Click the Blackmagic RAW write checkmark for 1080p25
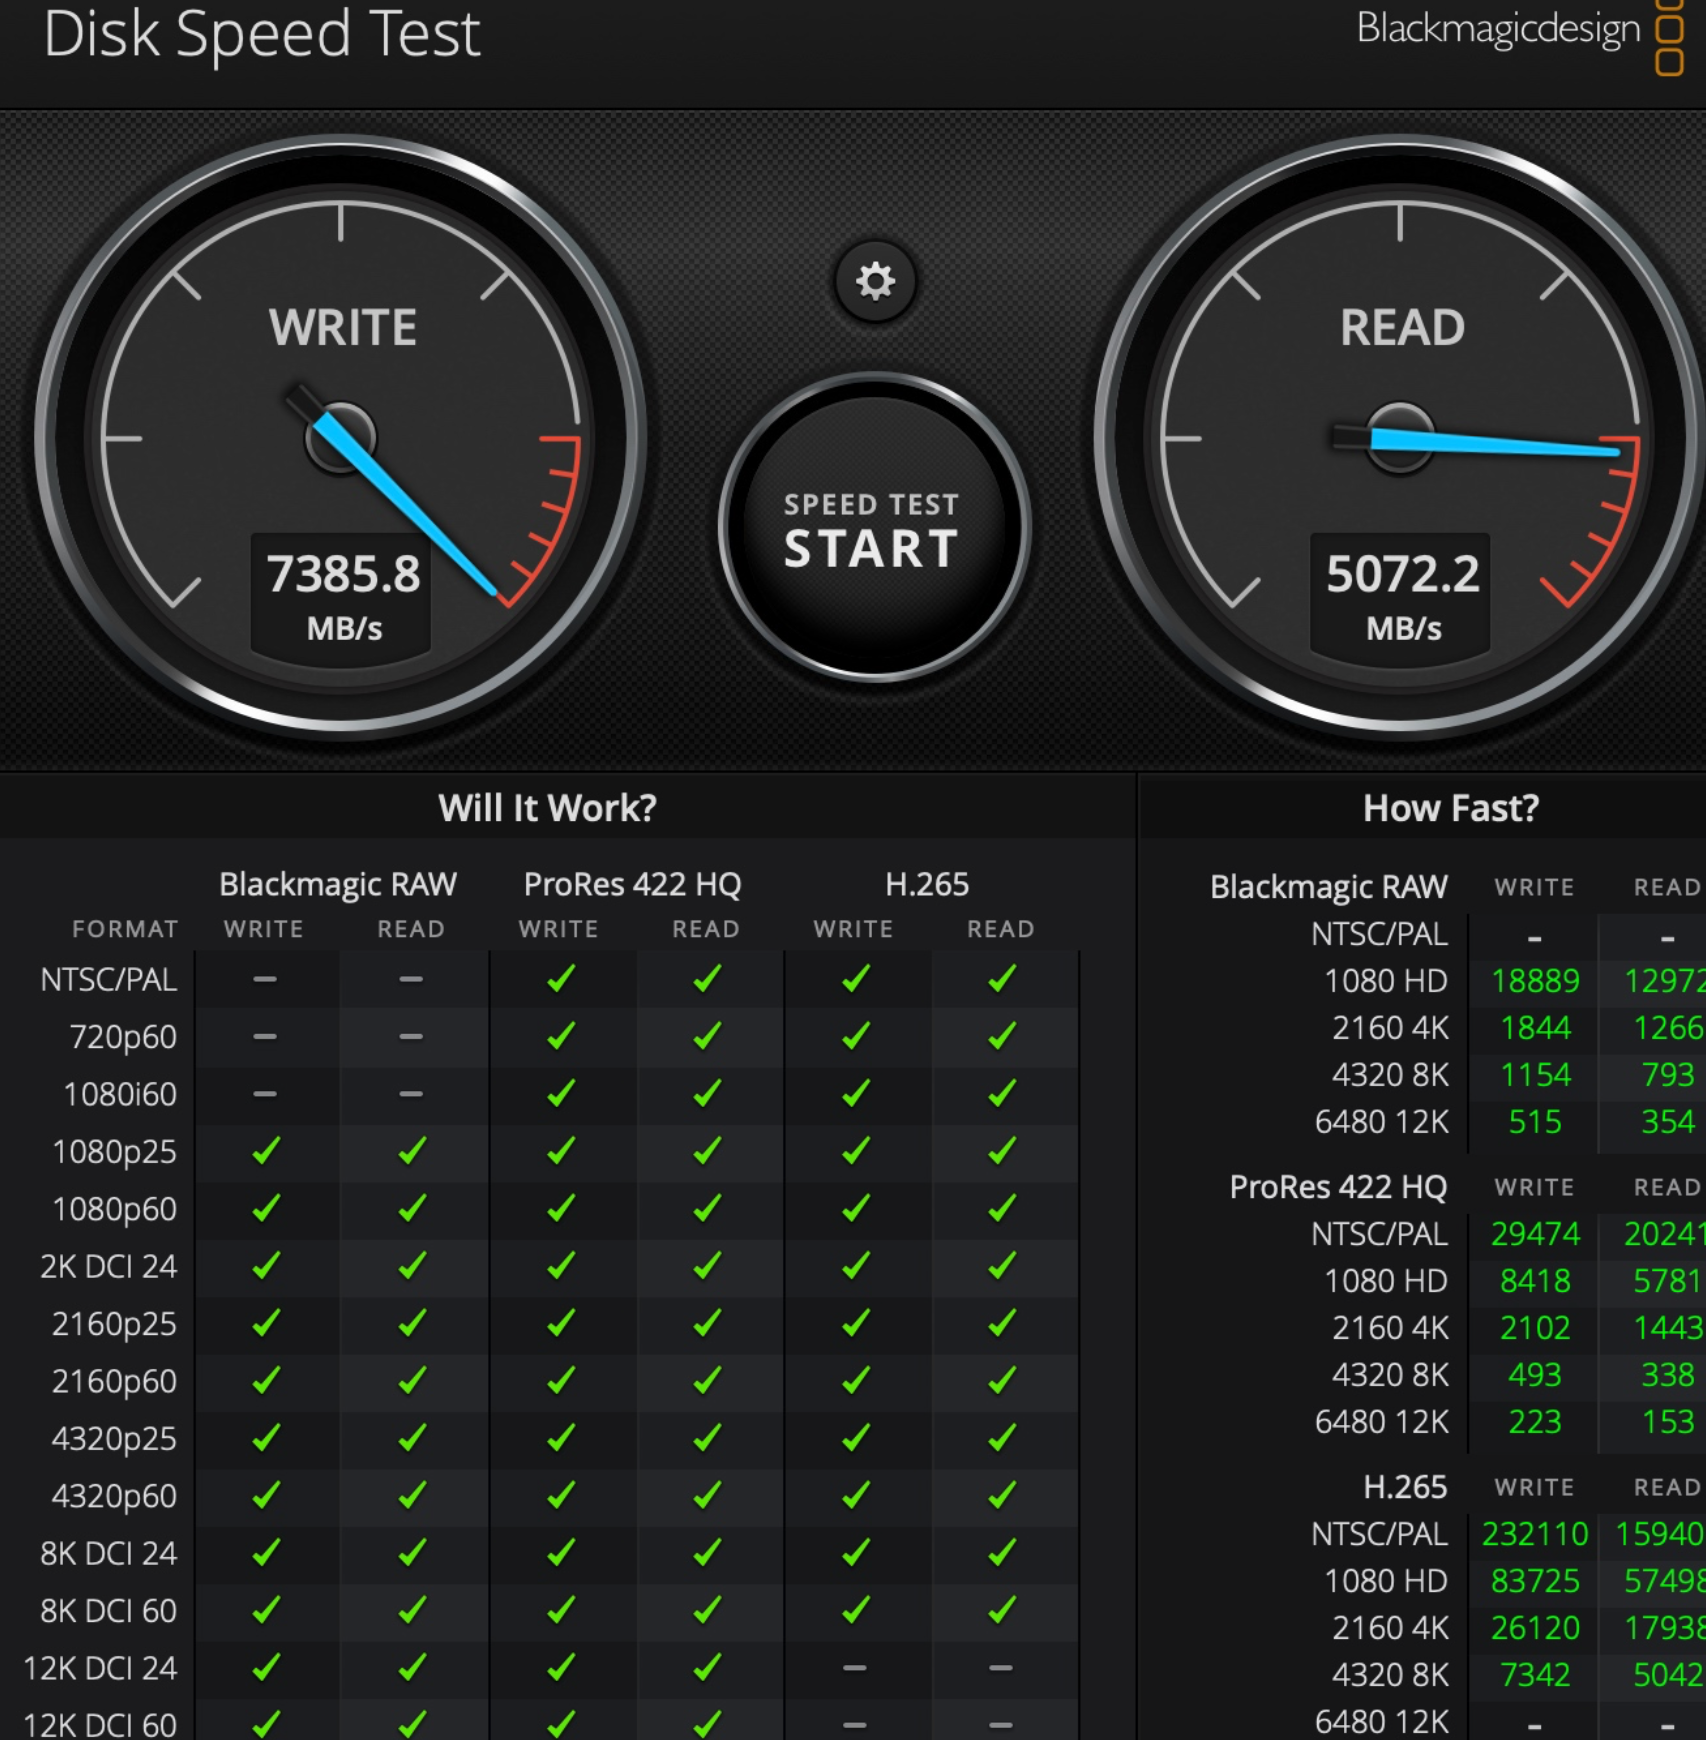 (x=265, y=1151)
